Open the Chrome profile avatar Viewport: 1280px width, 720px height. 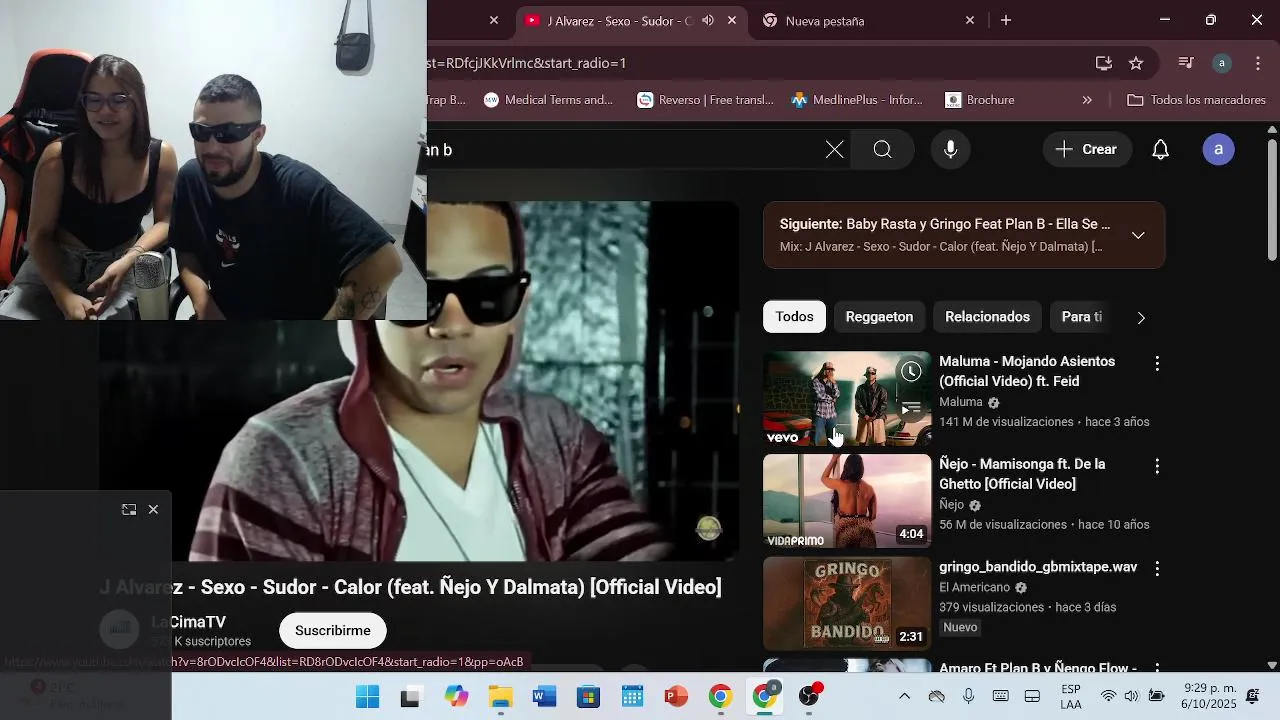1222,63
